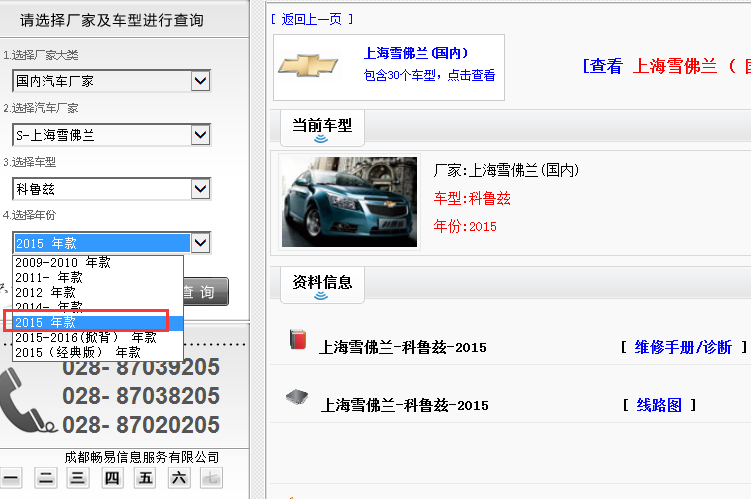
Task: Click the 四 numbered button
Action: pos(112,478)
